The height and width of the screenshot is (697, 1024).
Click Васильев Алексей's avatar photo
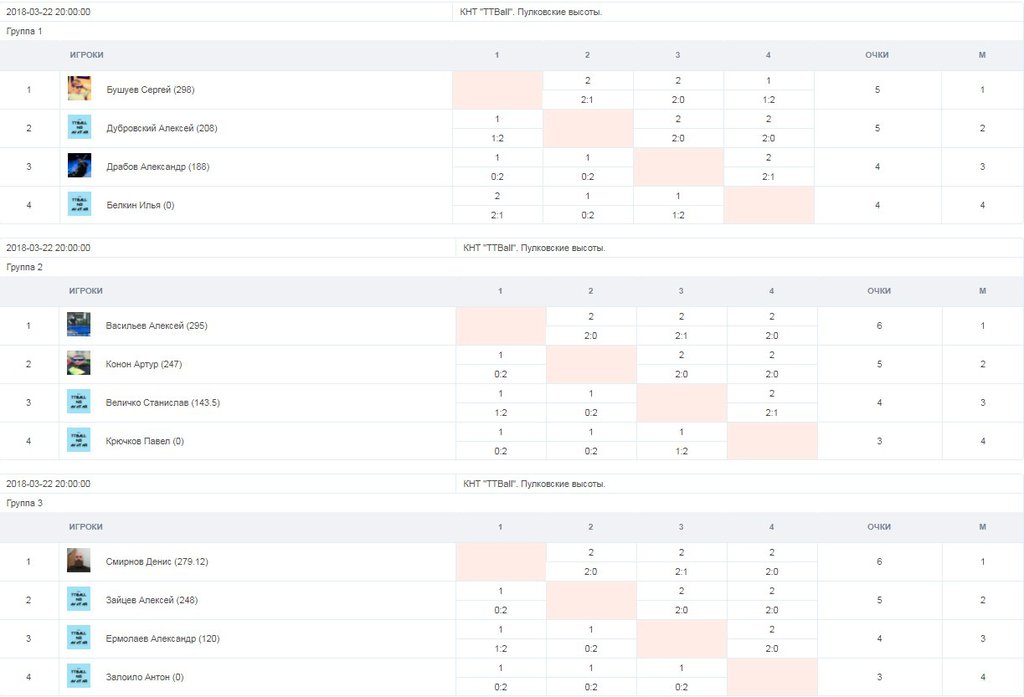click(x=79, y=325)
